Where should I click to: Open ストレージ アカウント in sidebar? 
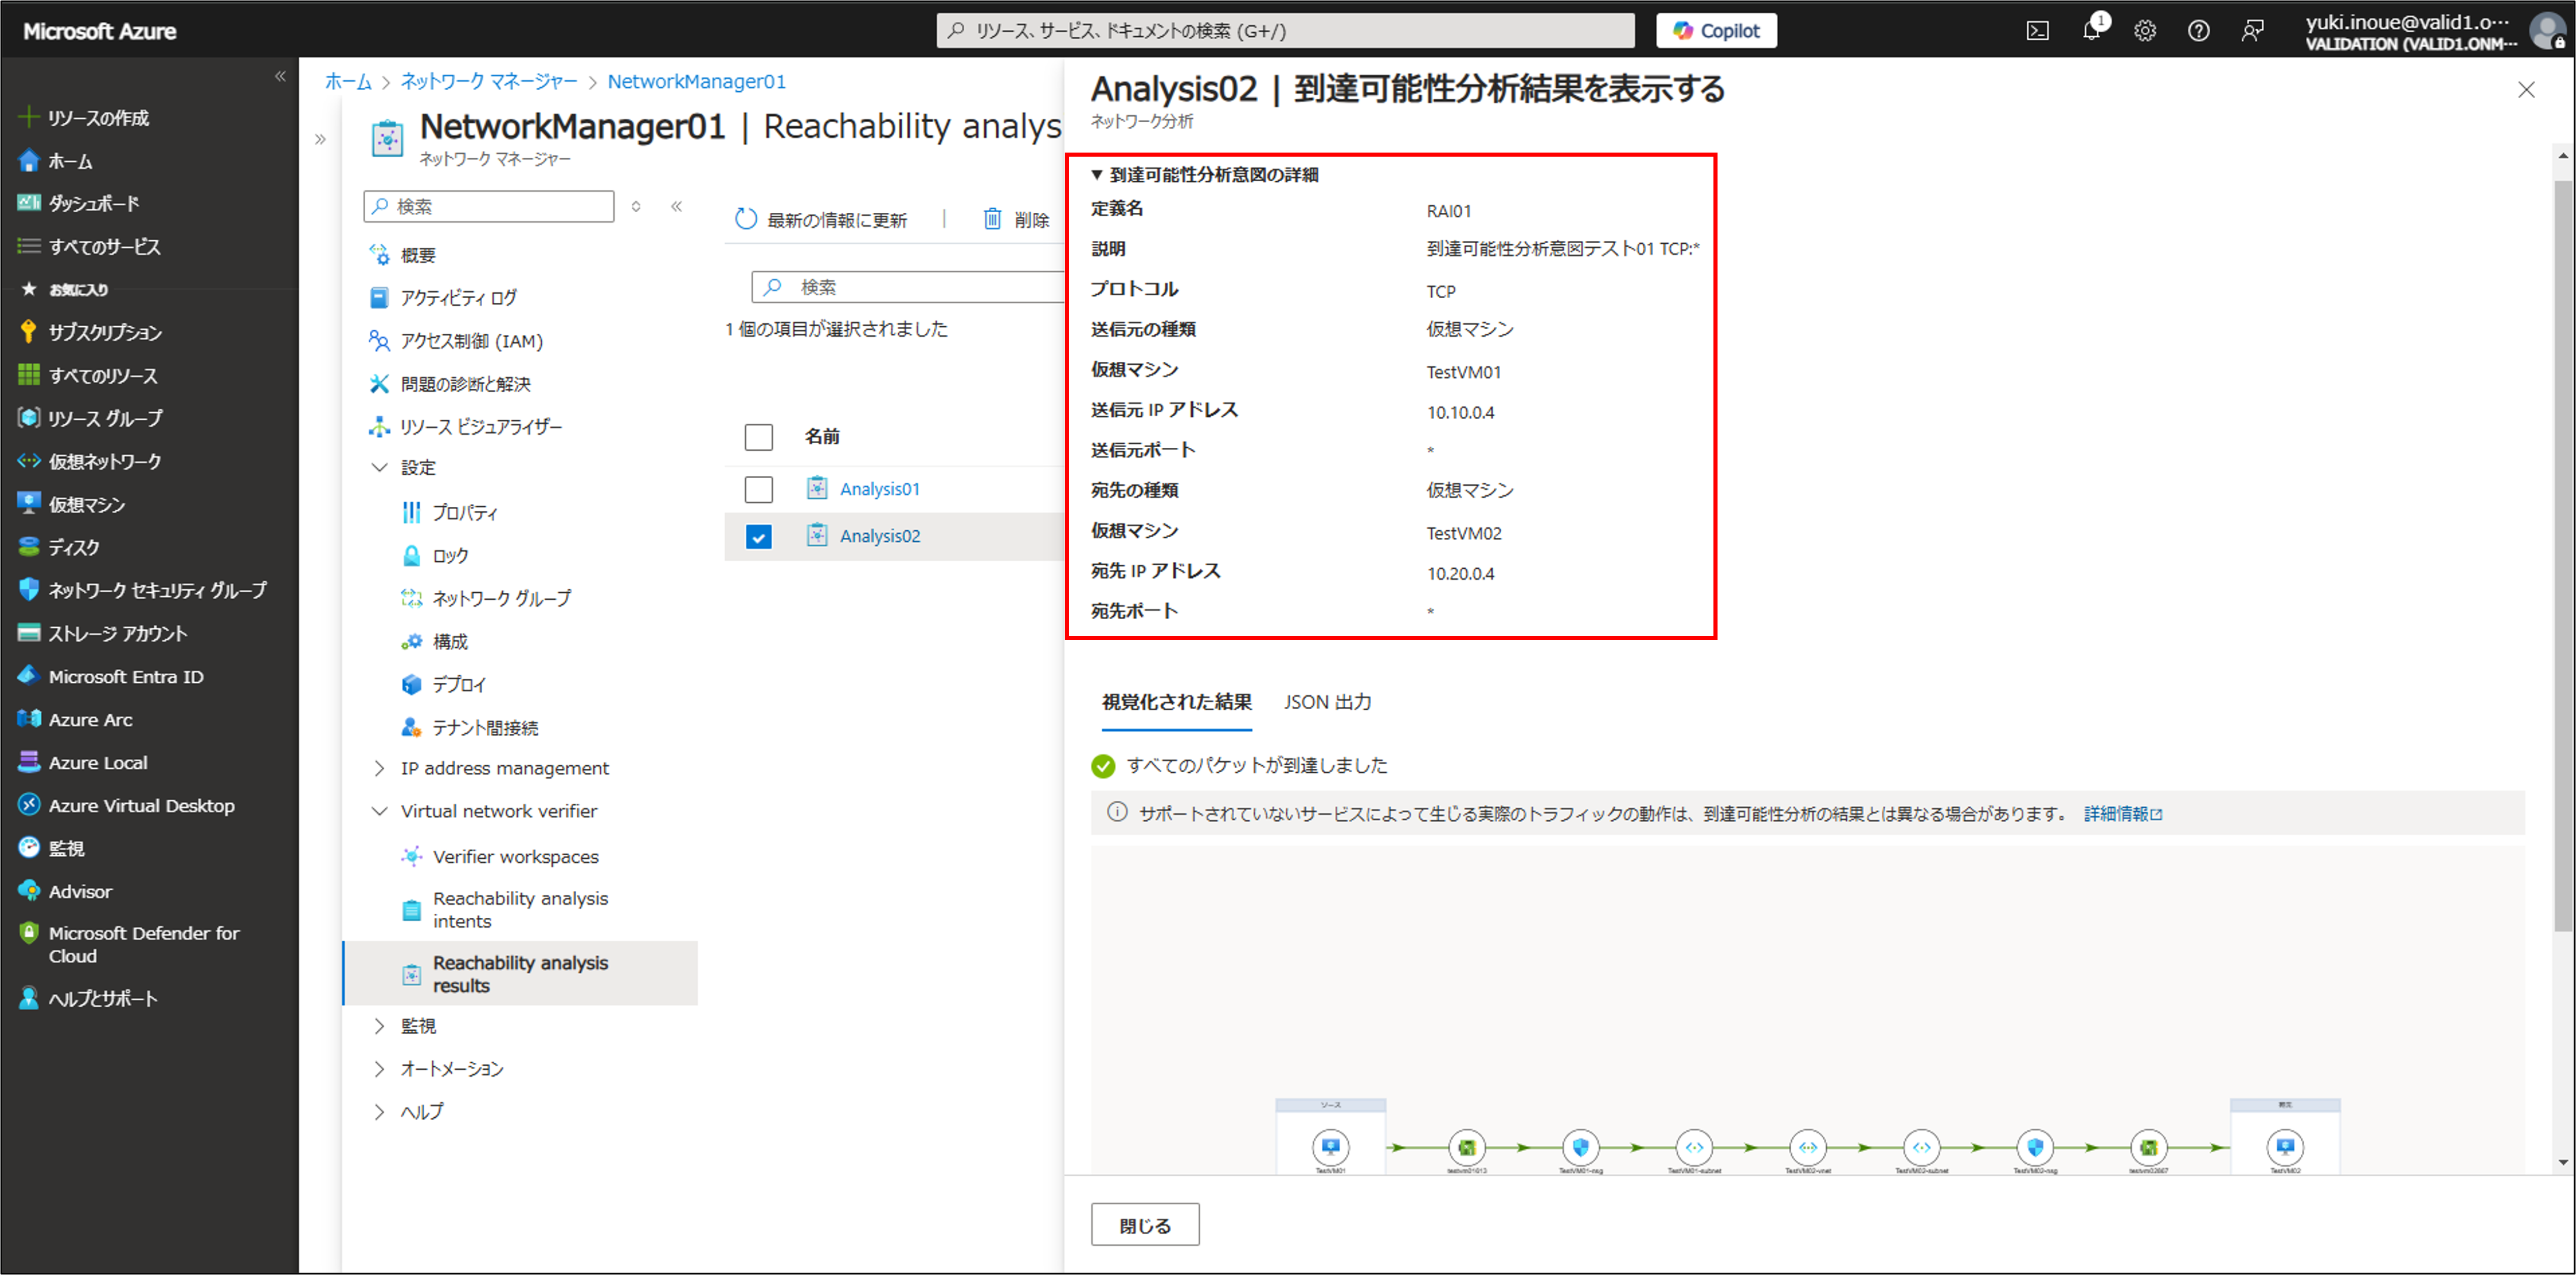click(x=117, y=633)
